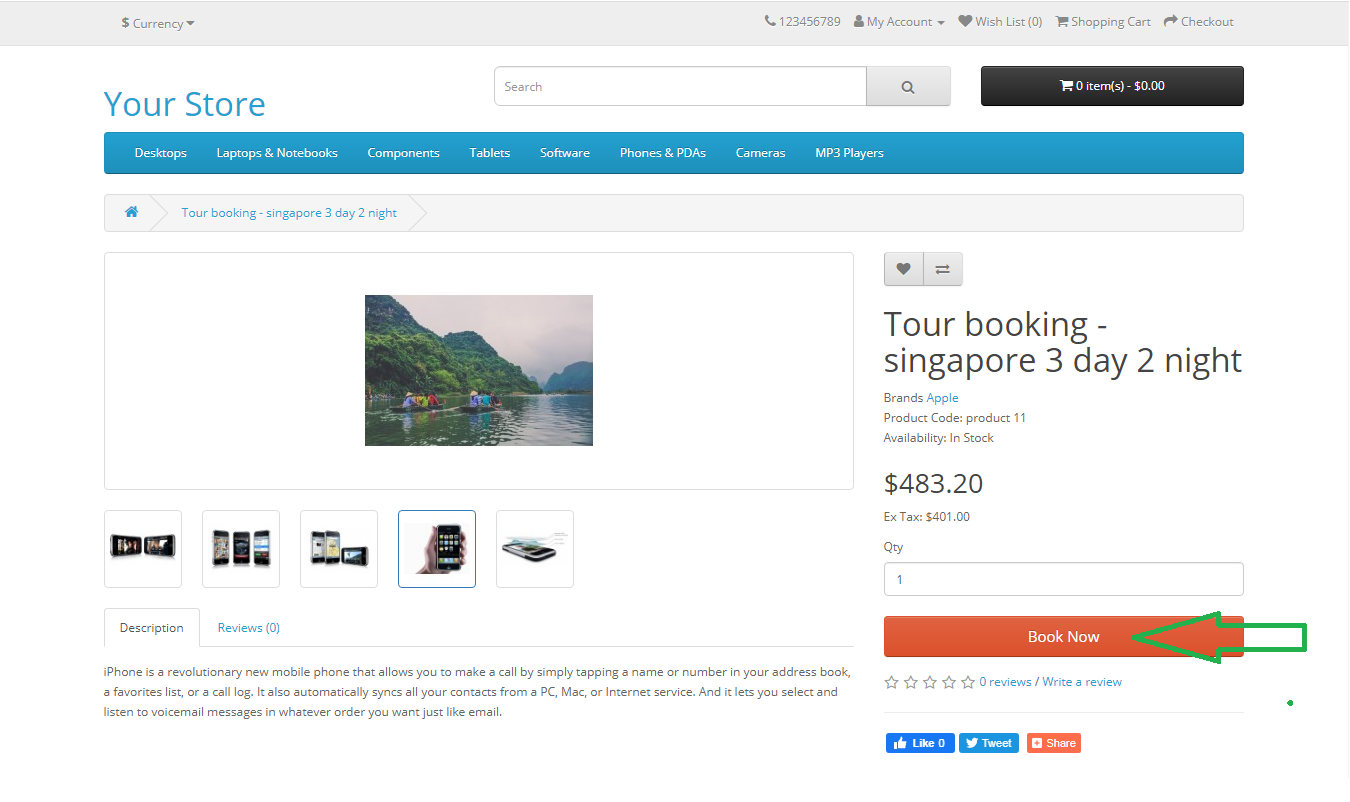
Task: Add product to wish list heart icon
Action: coord(904,269)
